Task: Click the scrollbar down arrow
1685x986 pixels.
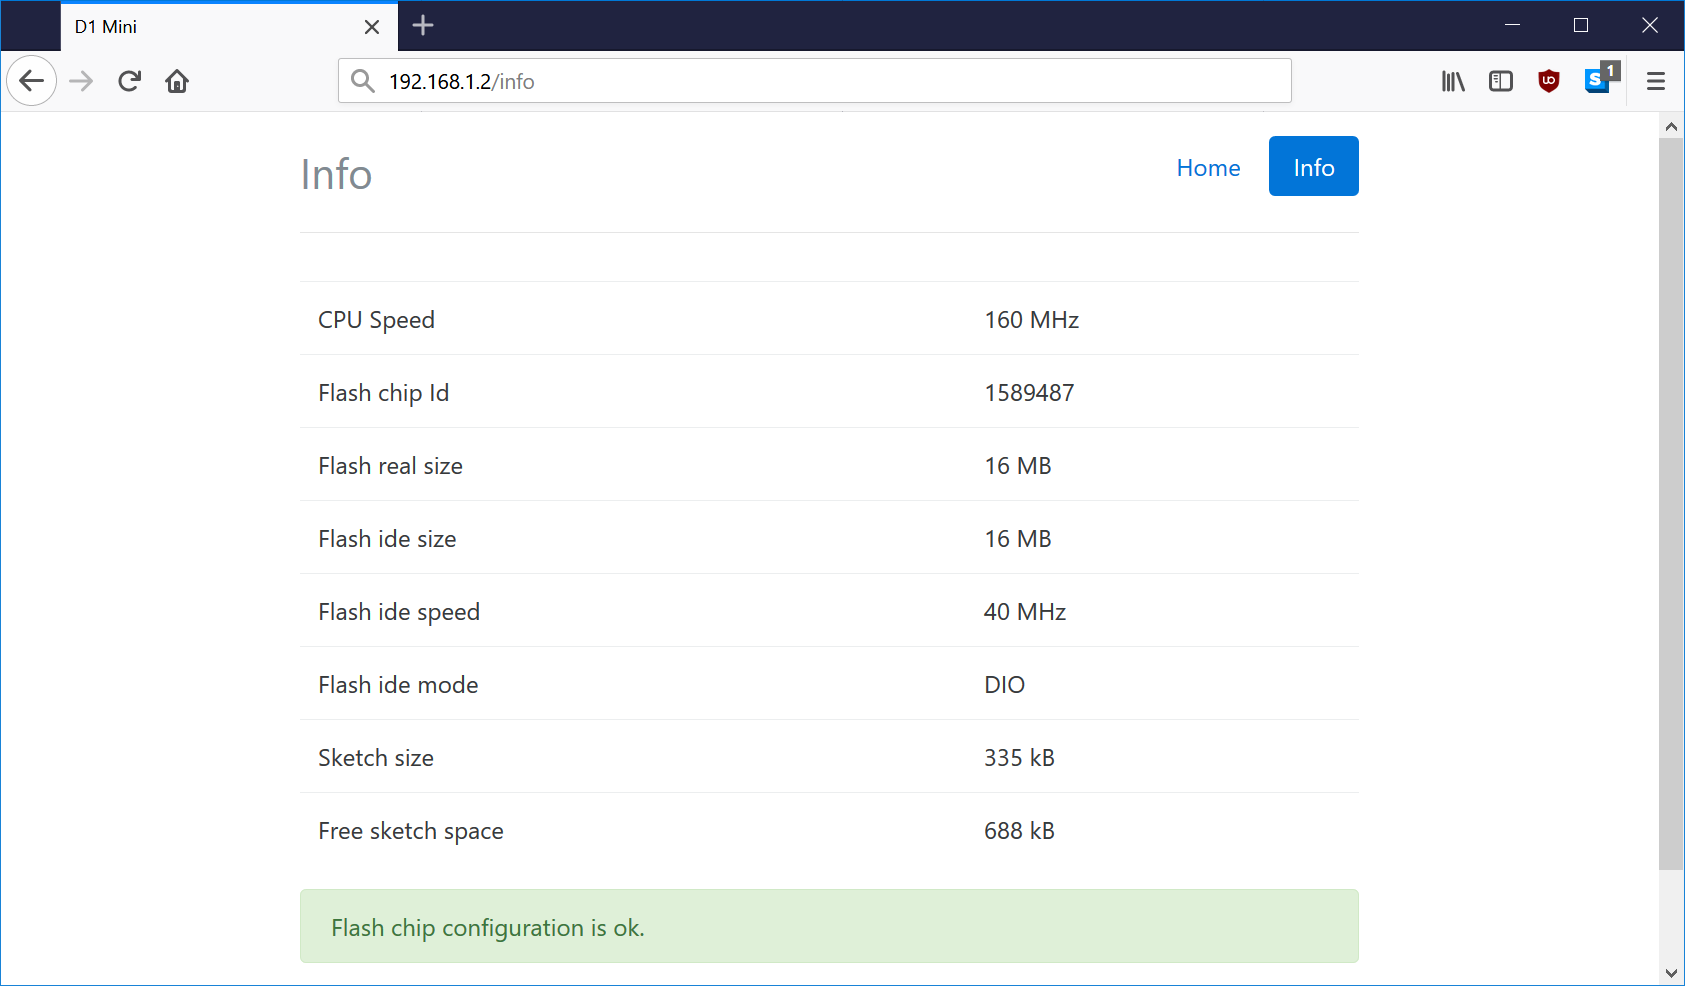Action: click(1671, 973)
